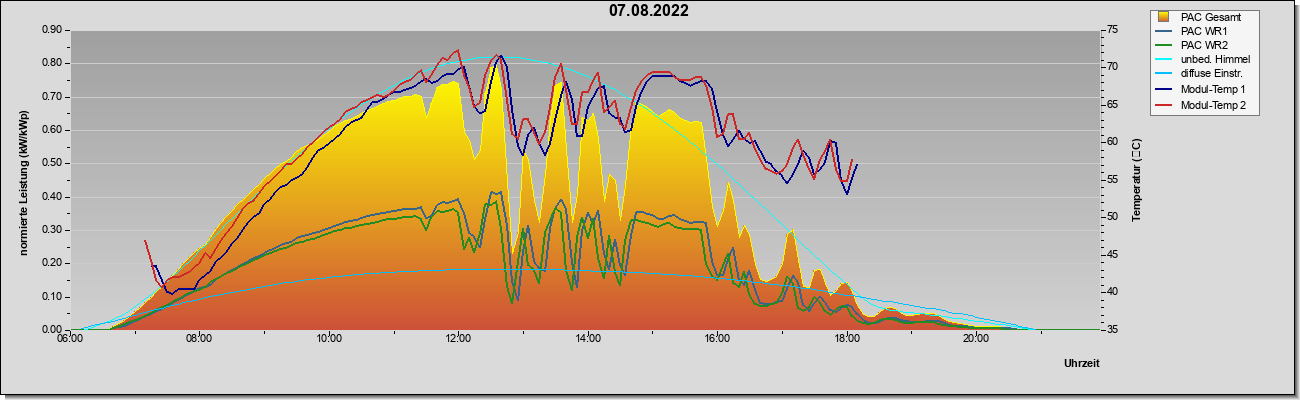Click the 0.60 power axis value

click(x=52, y=130)
